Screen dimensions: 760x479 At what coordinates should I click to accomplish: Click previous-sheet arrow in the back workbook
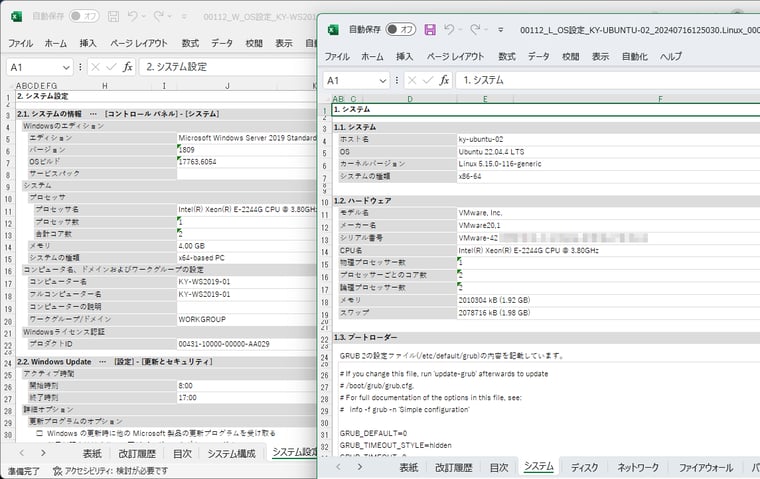[22, 453]
